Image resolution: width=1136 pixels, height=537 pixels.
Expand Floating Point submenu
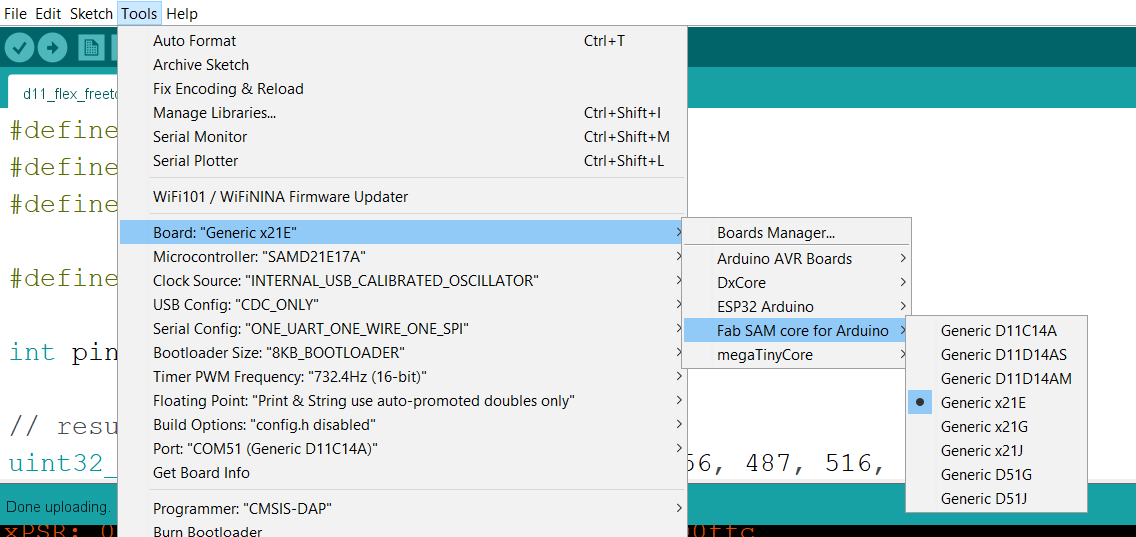pos(402,401)
